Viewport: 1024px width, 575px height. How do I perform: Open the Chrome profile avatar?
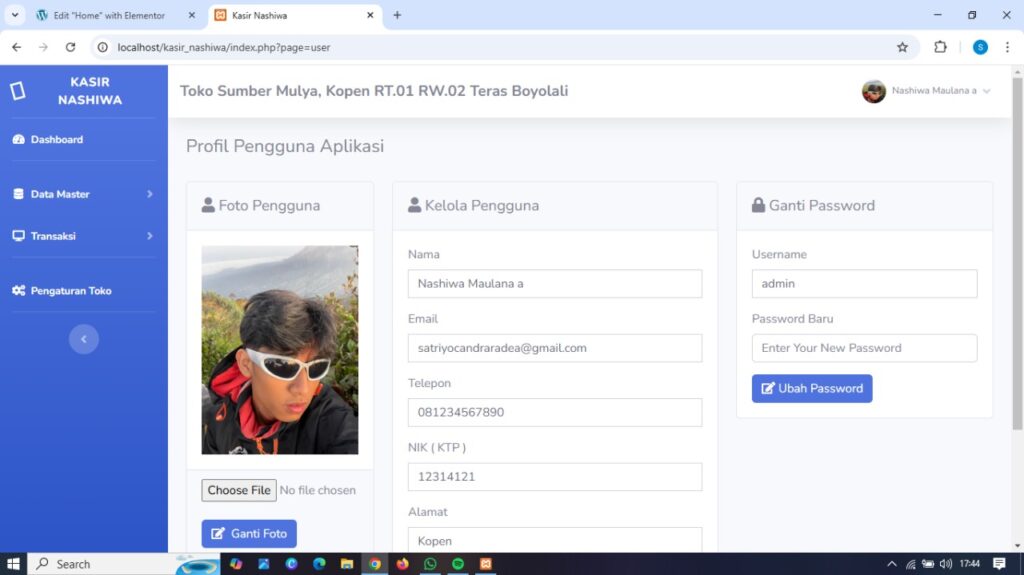tap(980, 47)
